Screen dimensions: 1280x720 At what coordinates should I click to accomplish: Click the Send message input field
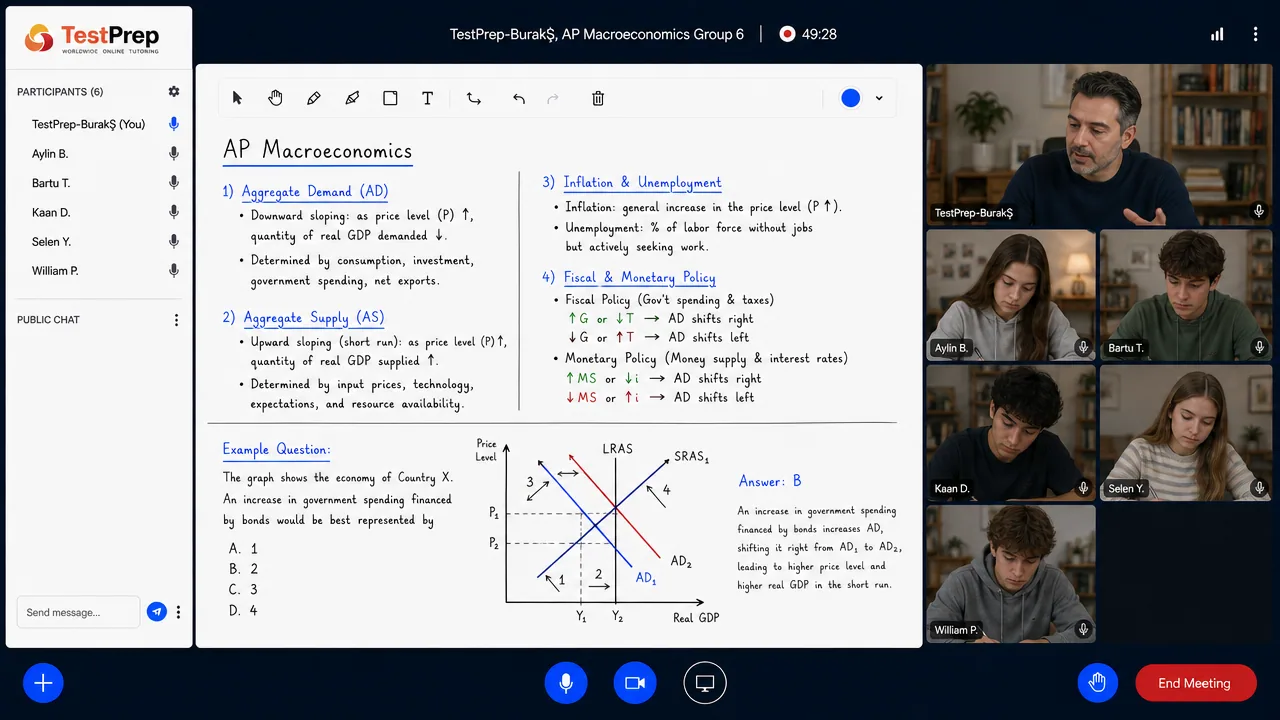[78, 612]
